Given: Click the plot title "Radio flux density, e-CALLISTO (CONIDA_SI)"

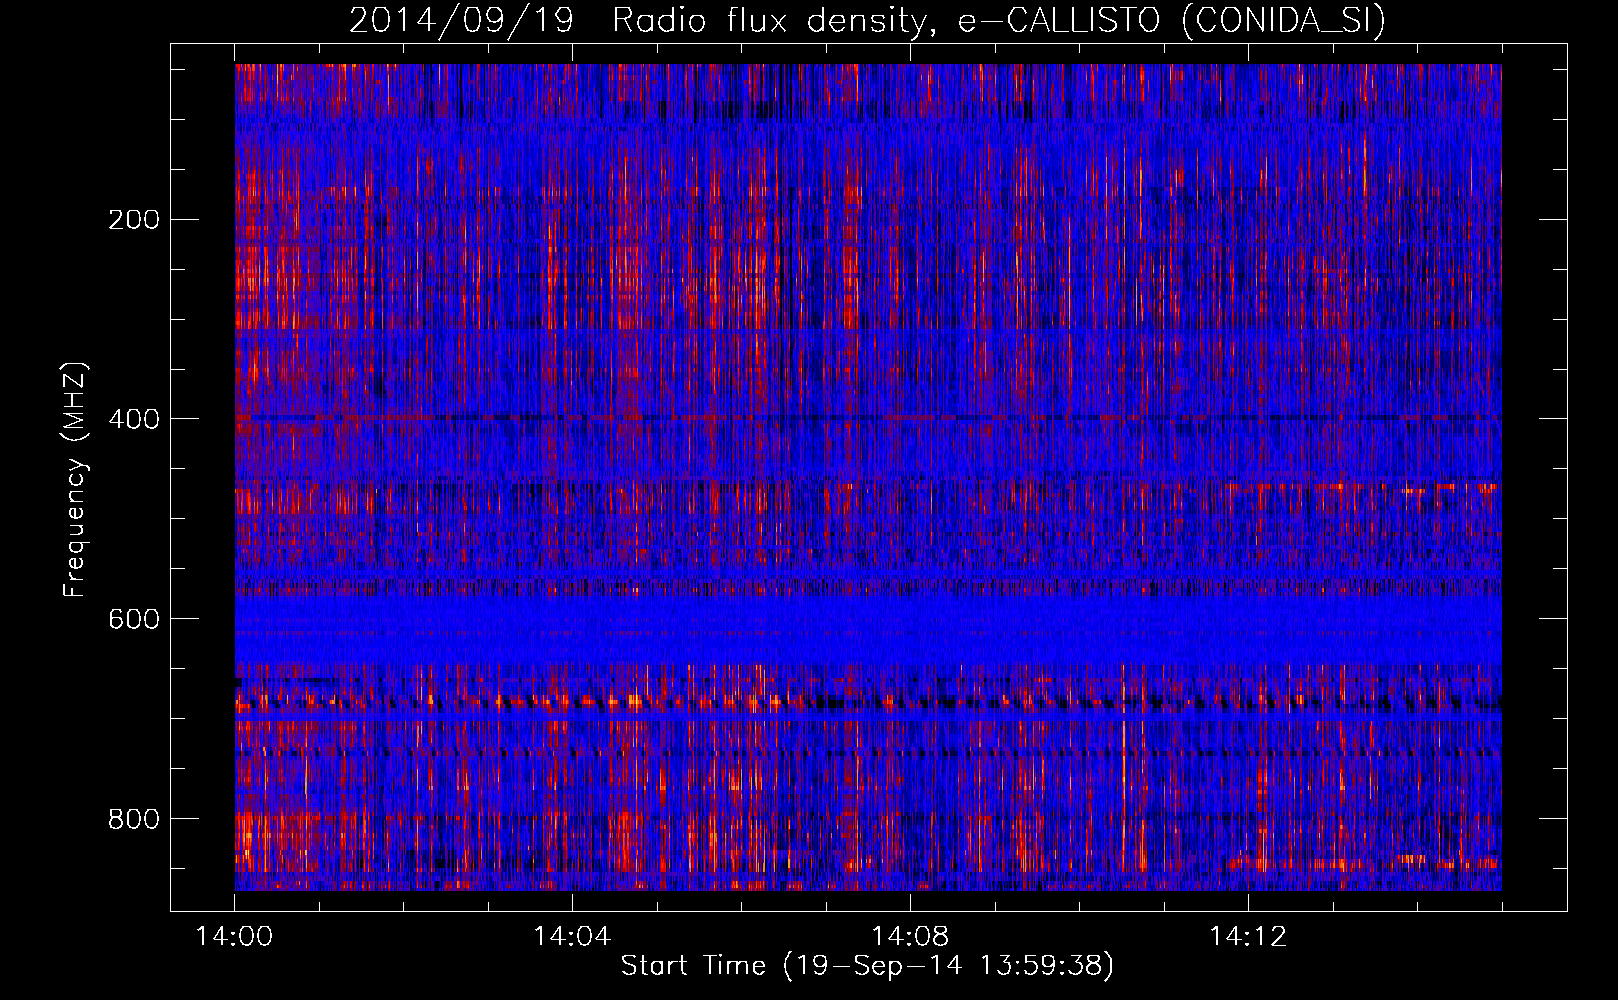Looking at the screenshot, I should (999, 21).
